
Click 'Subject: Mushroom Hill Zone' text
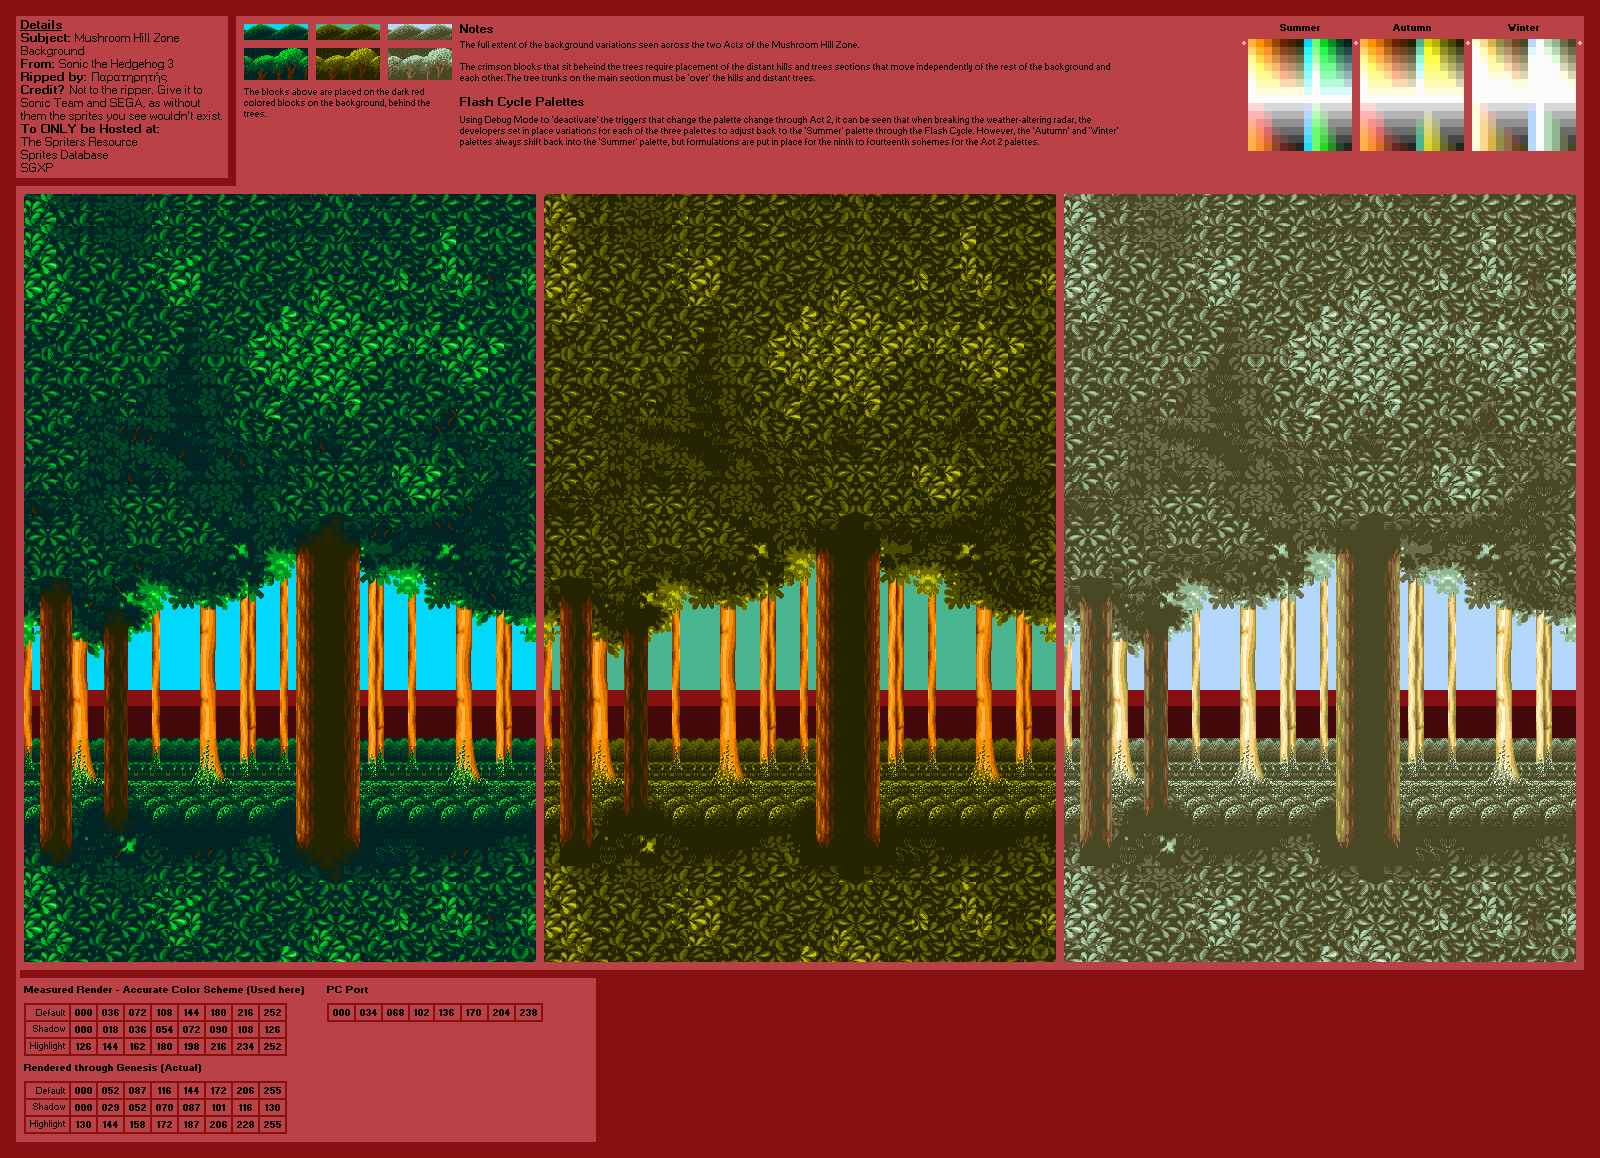[x=100, y=38]
